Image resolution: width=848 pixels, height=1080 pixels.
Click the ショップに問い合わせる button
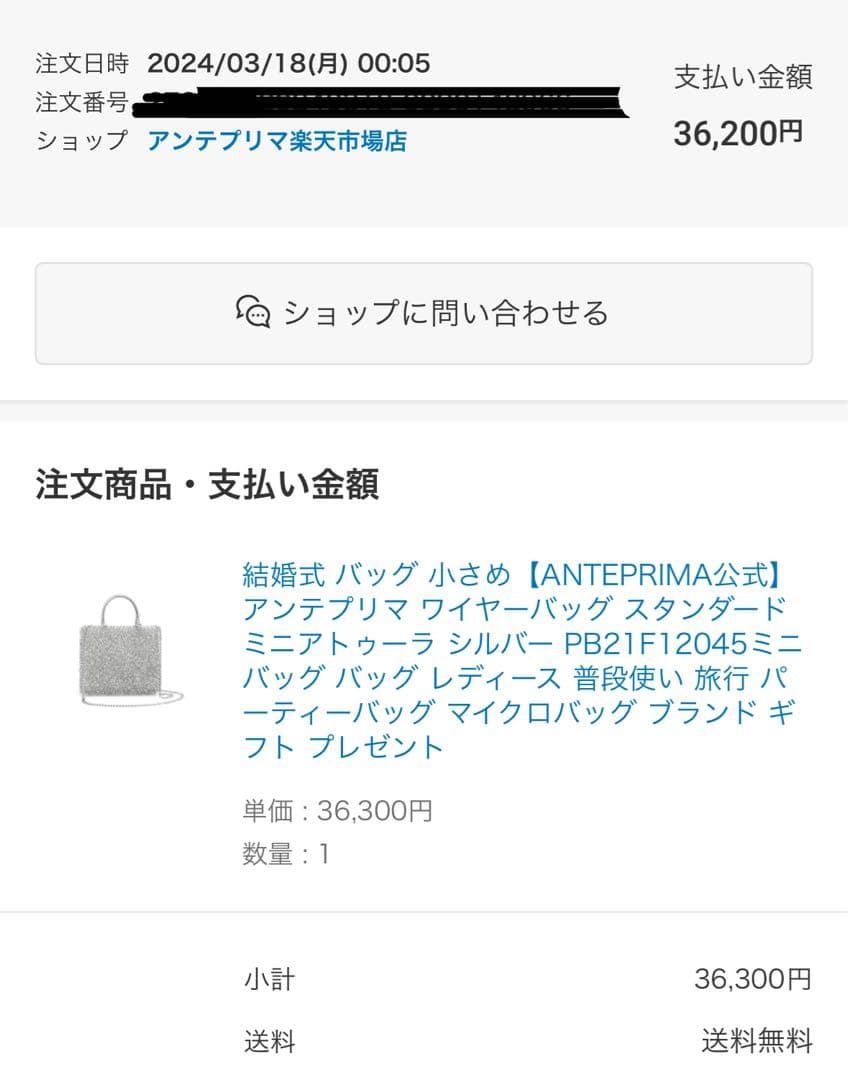point(424,313)
